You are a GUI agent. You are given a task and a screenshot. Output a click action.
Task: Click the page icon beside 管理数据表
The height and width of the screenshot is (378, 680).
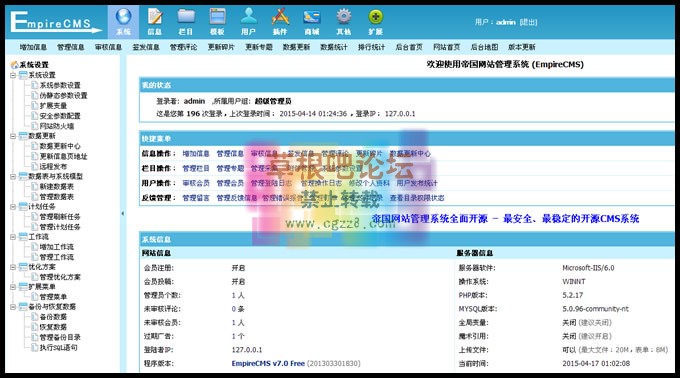tap(35, 196)
